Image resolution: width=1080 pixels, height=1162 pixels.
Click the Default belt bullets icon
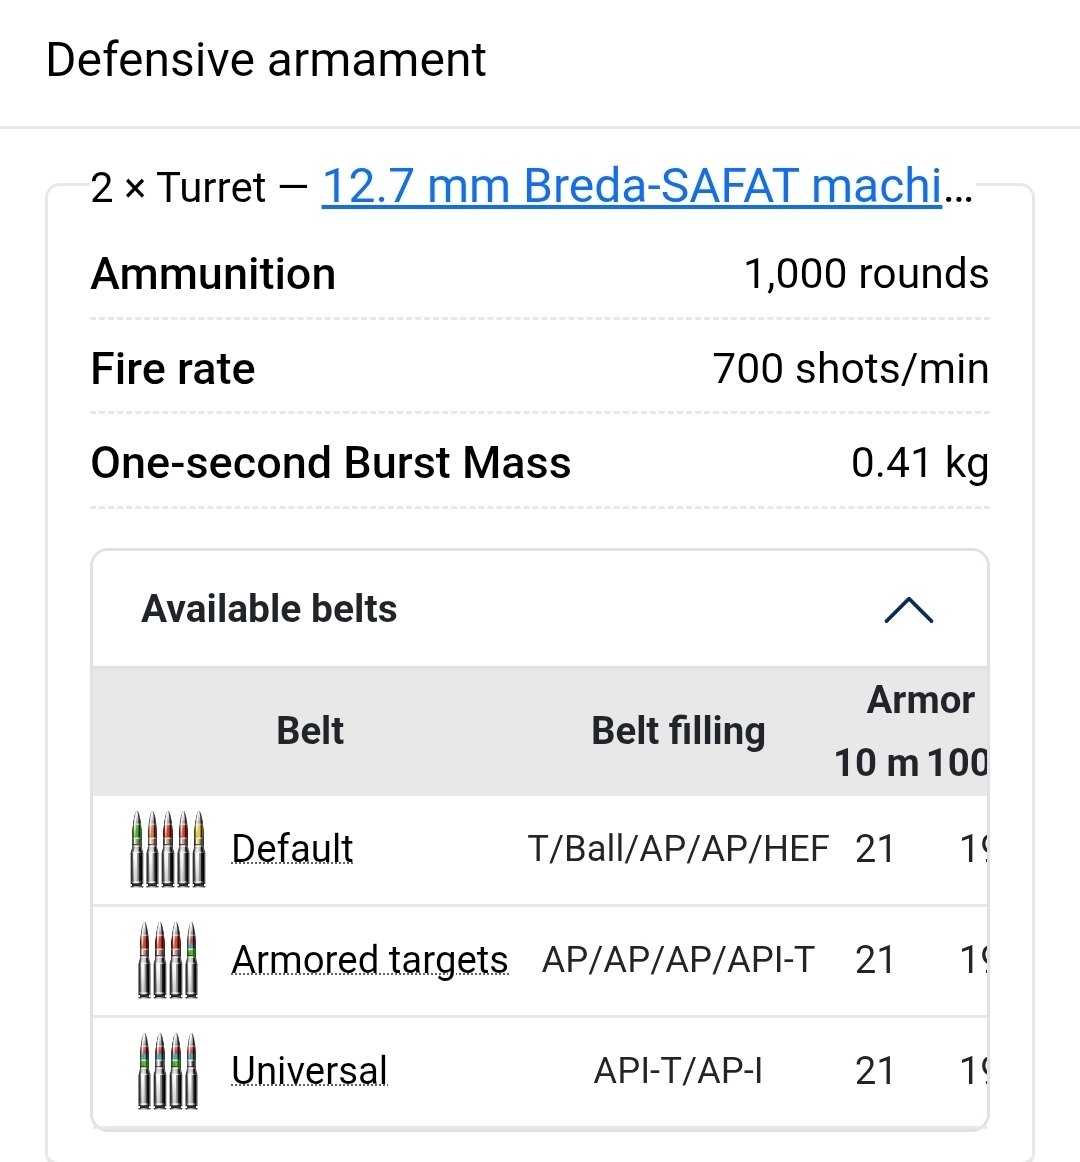(168, 849)
